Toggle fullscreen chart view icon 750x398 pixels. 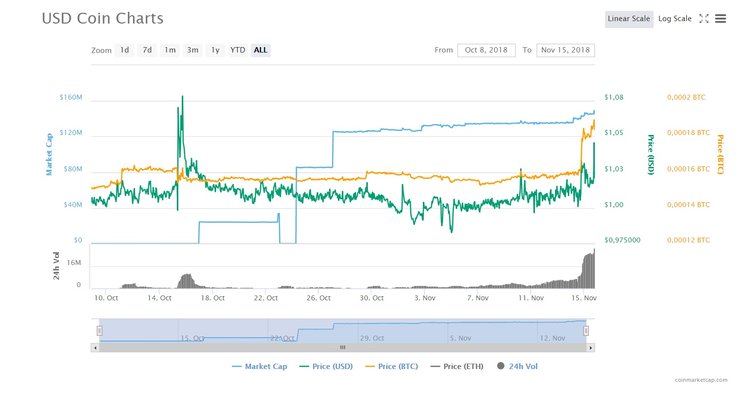[x=704, y=19]
